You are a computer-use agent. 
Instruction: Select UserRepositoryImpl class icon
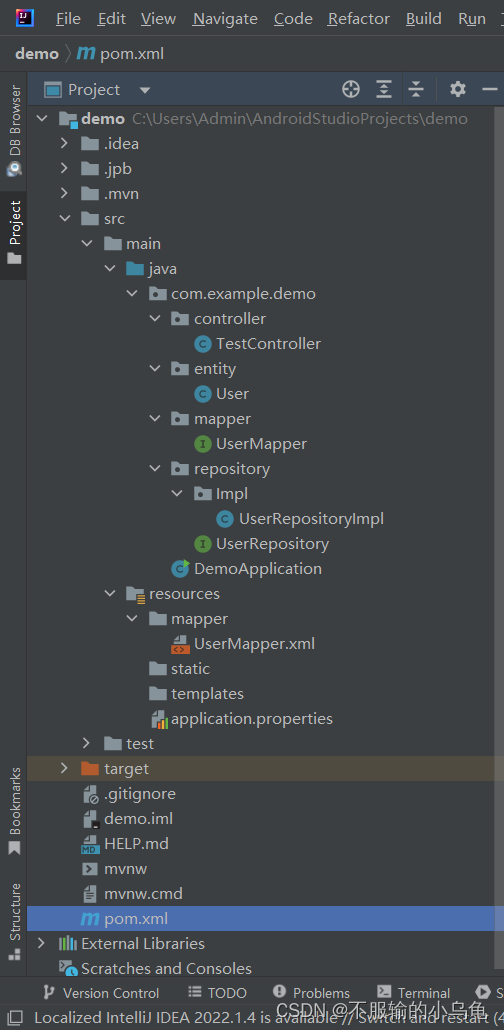coord(225,519)
